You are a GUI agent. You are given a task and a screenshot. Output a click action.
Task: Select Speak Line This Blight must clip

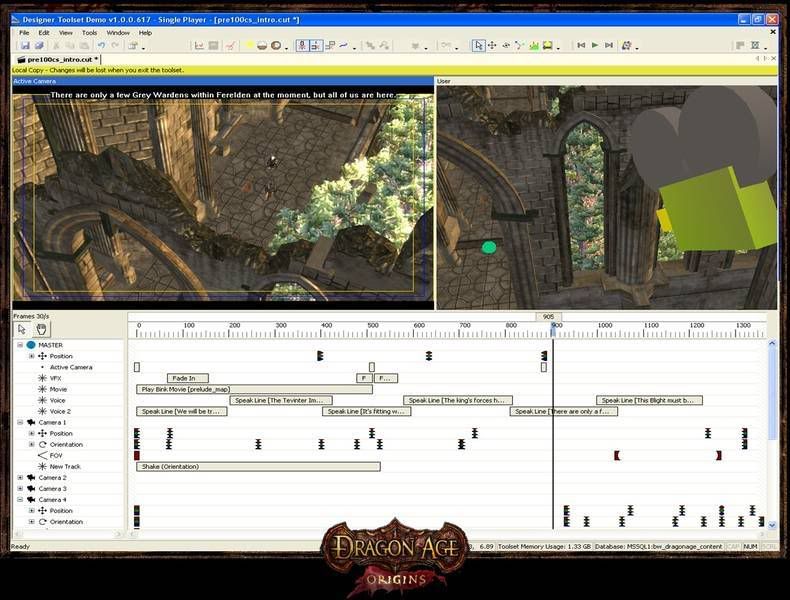[x=649, y=401]
